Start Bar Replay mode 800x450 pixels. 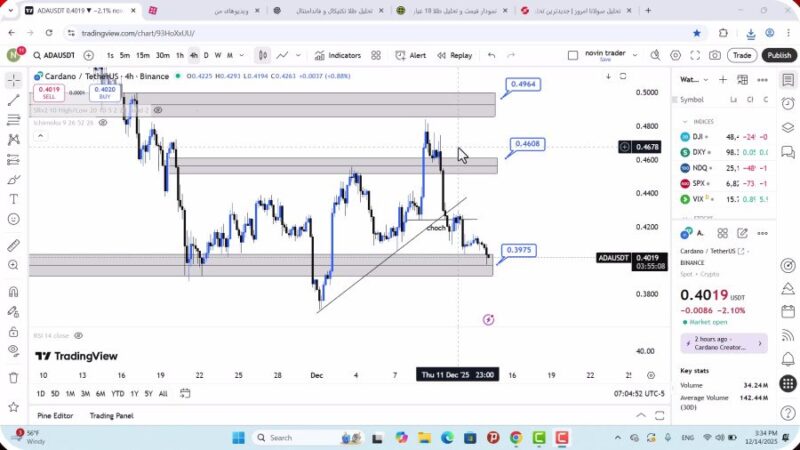pyautogui.click(x=455, y=55)
